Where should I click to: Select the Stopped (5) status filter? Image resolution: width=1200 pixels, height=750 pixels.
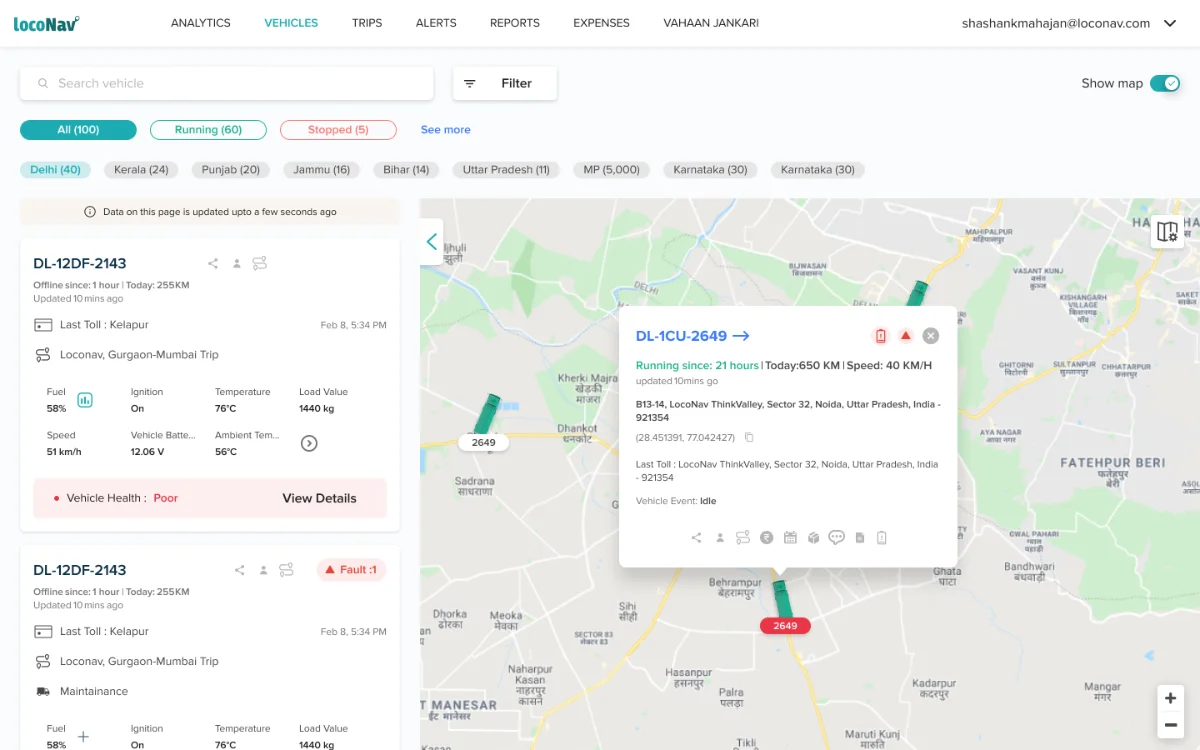coord(338,130)
